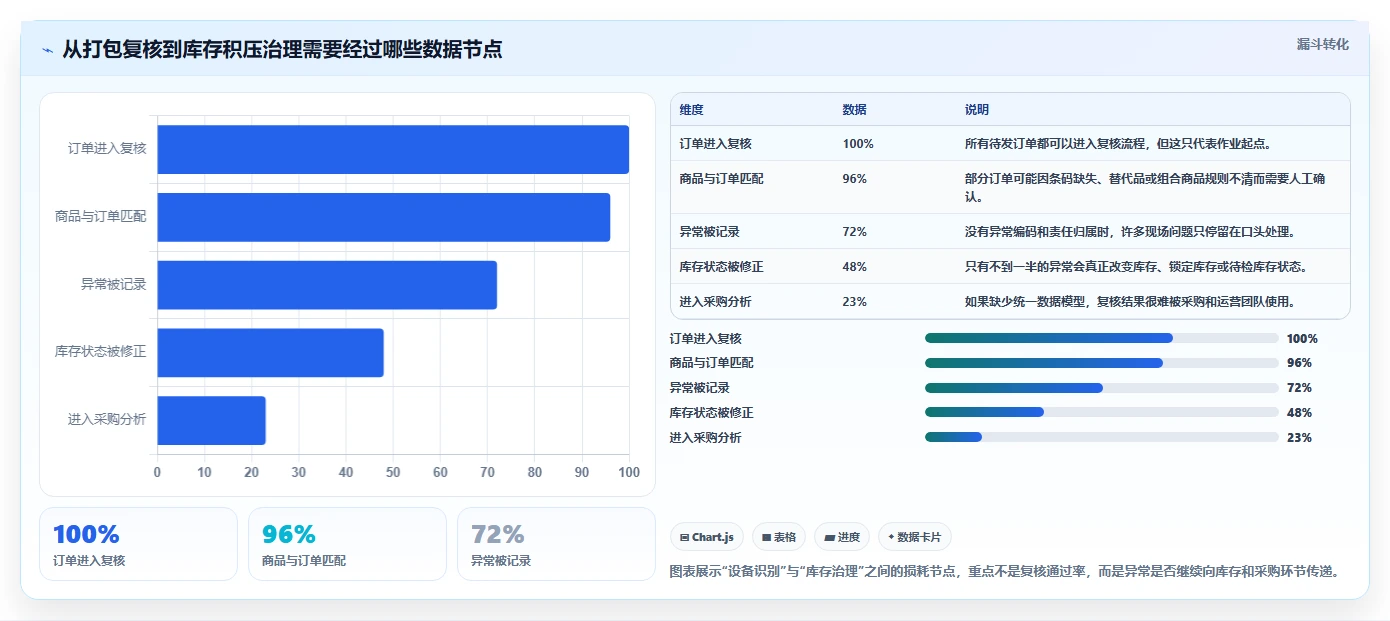Click the 库存状态被修正 bar in chart
The image size is (1390, 621).
(x=270, y=352)
